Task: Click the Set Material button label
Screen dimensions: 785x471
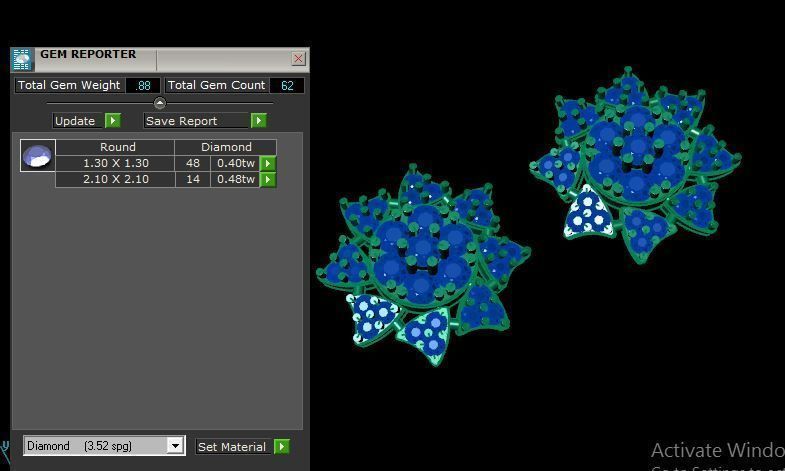Action: [233, 446]
